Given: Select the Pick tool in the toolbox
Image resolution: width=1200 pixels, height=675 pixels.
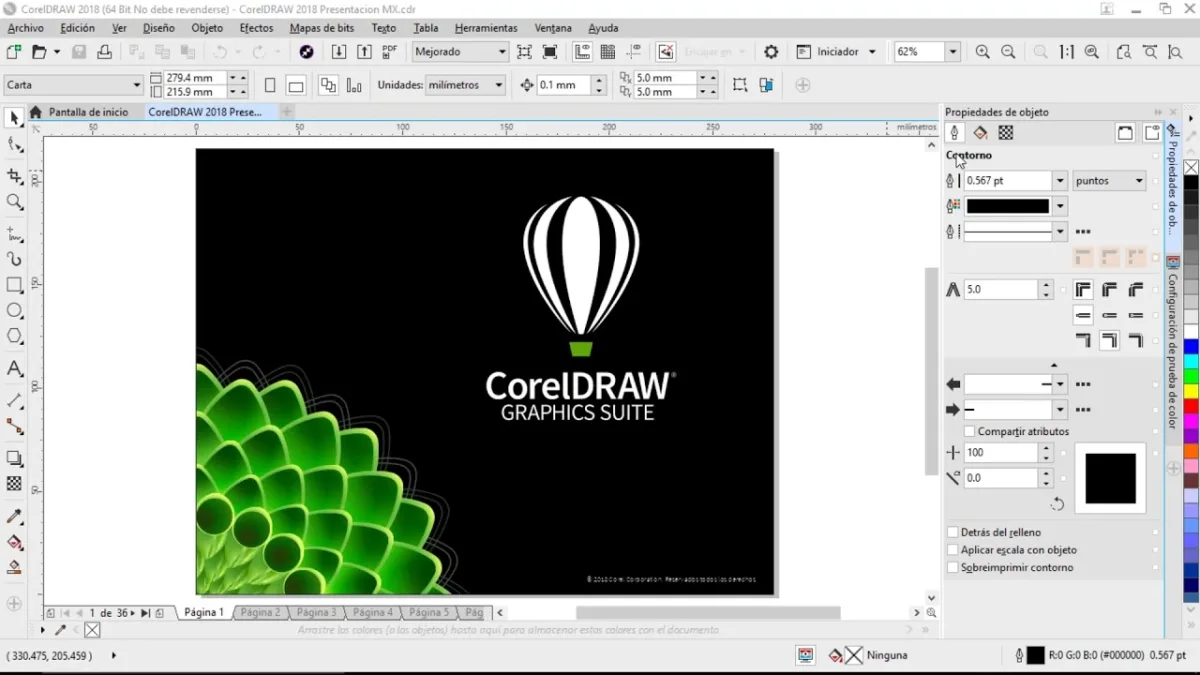Looking at the screenshot, I should click(14, 118).
